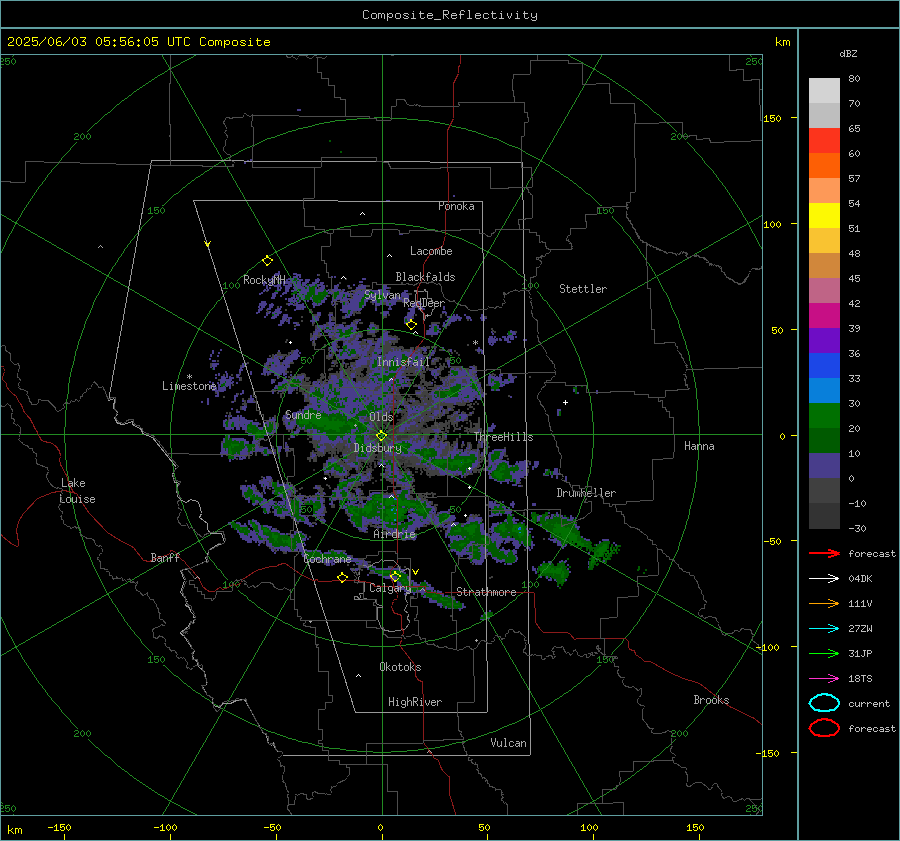Screen dimensions: 900x841
Task: Click the Olds town label
Action: click(x=381, y=417)
